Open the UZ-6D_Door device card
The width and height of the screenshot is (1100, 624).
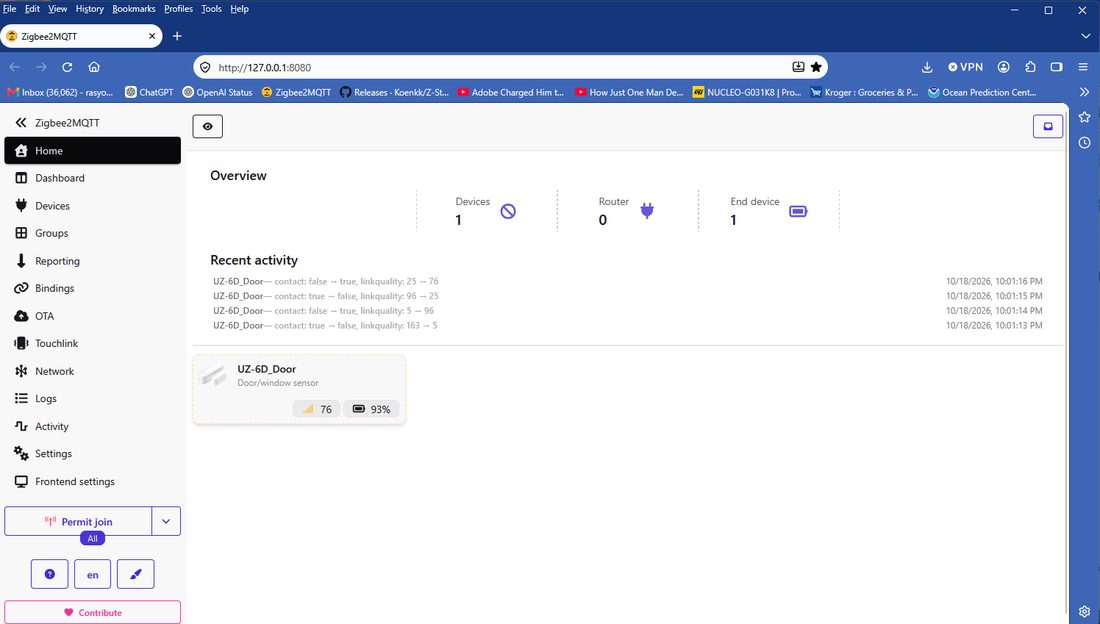[x=300, y=390]
